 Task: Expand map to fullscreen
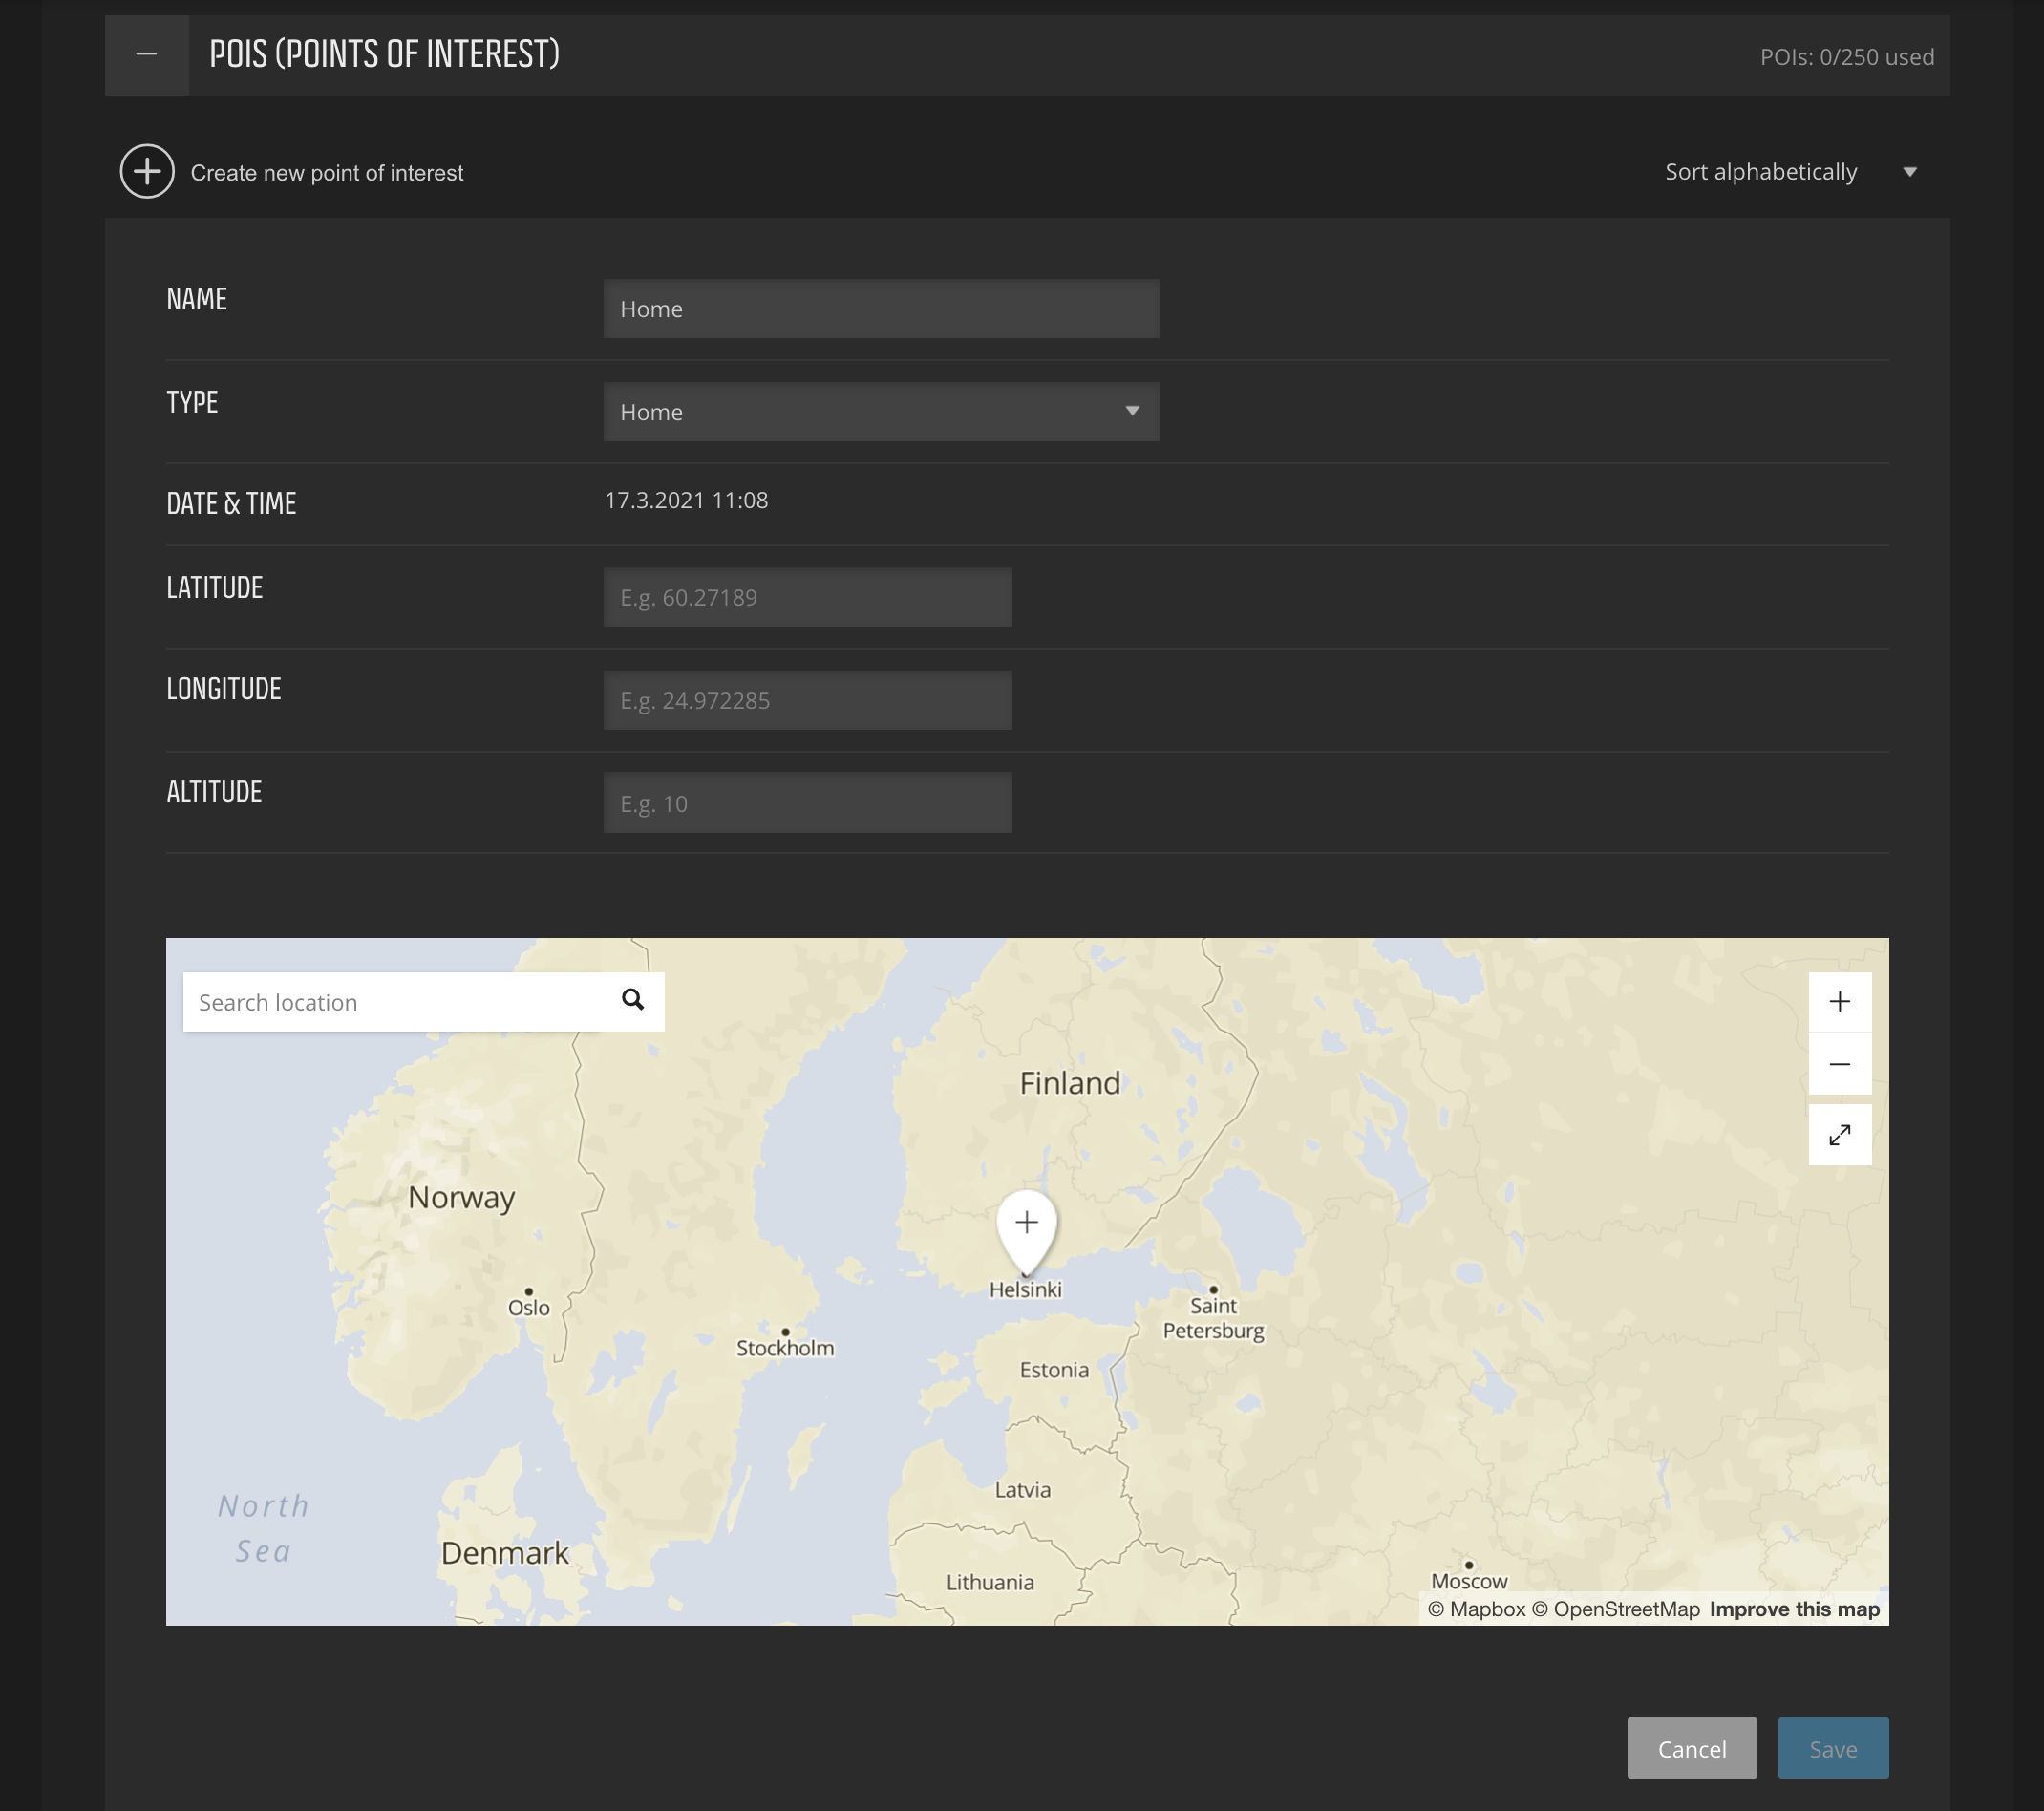[x=1840, y=1135]
